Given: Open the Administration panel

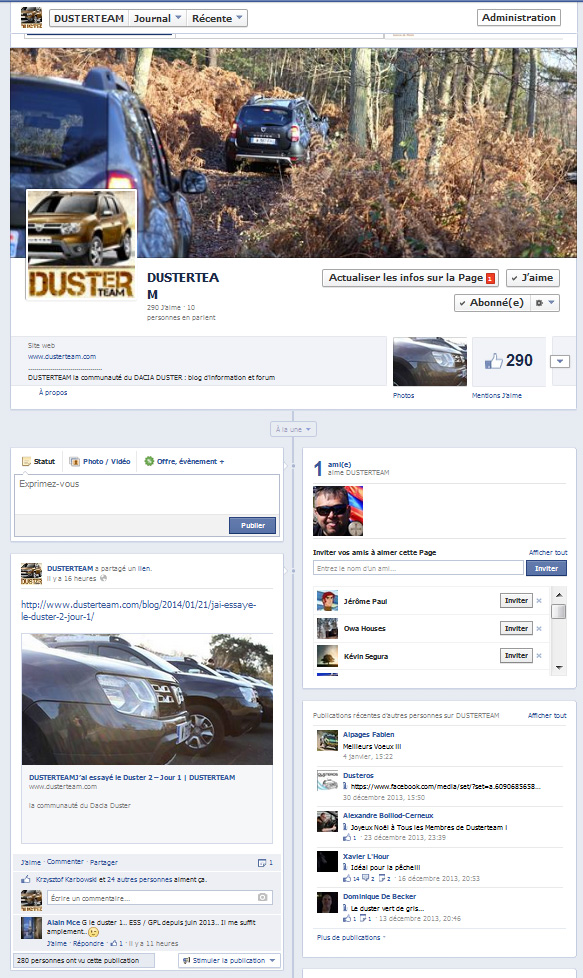Looking at the screenshot, I should [519, 17].
